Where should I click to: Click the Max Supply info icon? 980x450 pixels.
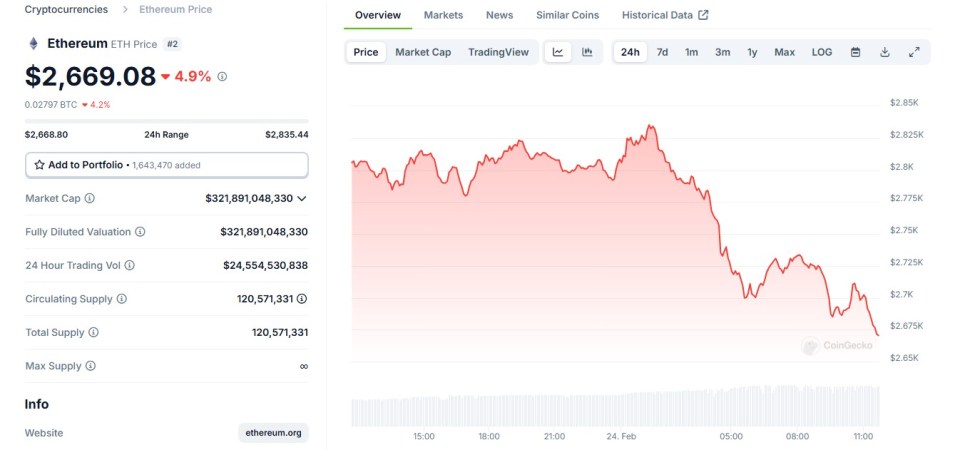91,366
